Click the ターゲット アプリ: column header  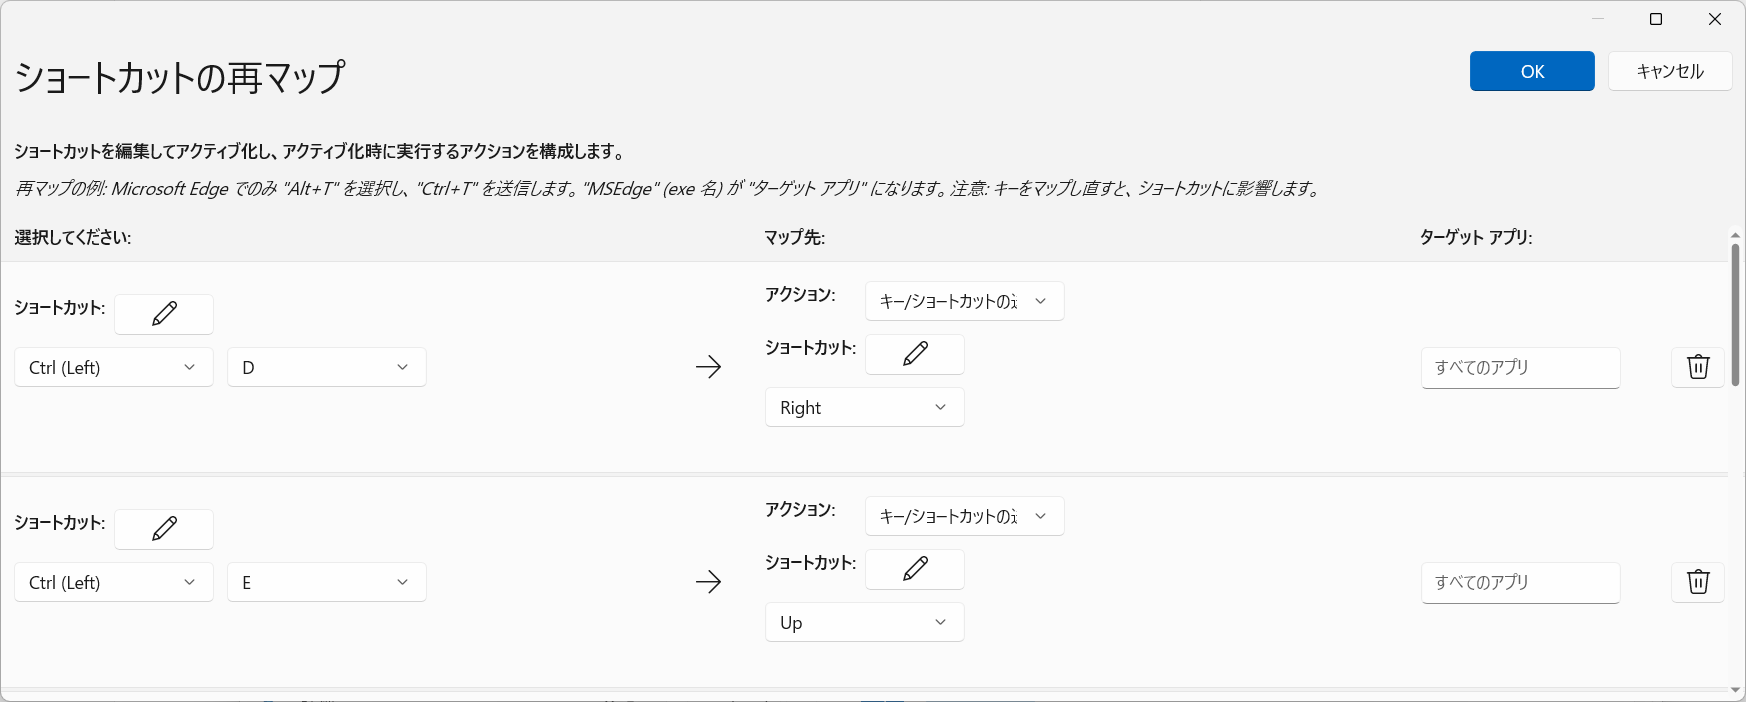pyautogui.click(x=1476, y=237)
